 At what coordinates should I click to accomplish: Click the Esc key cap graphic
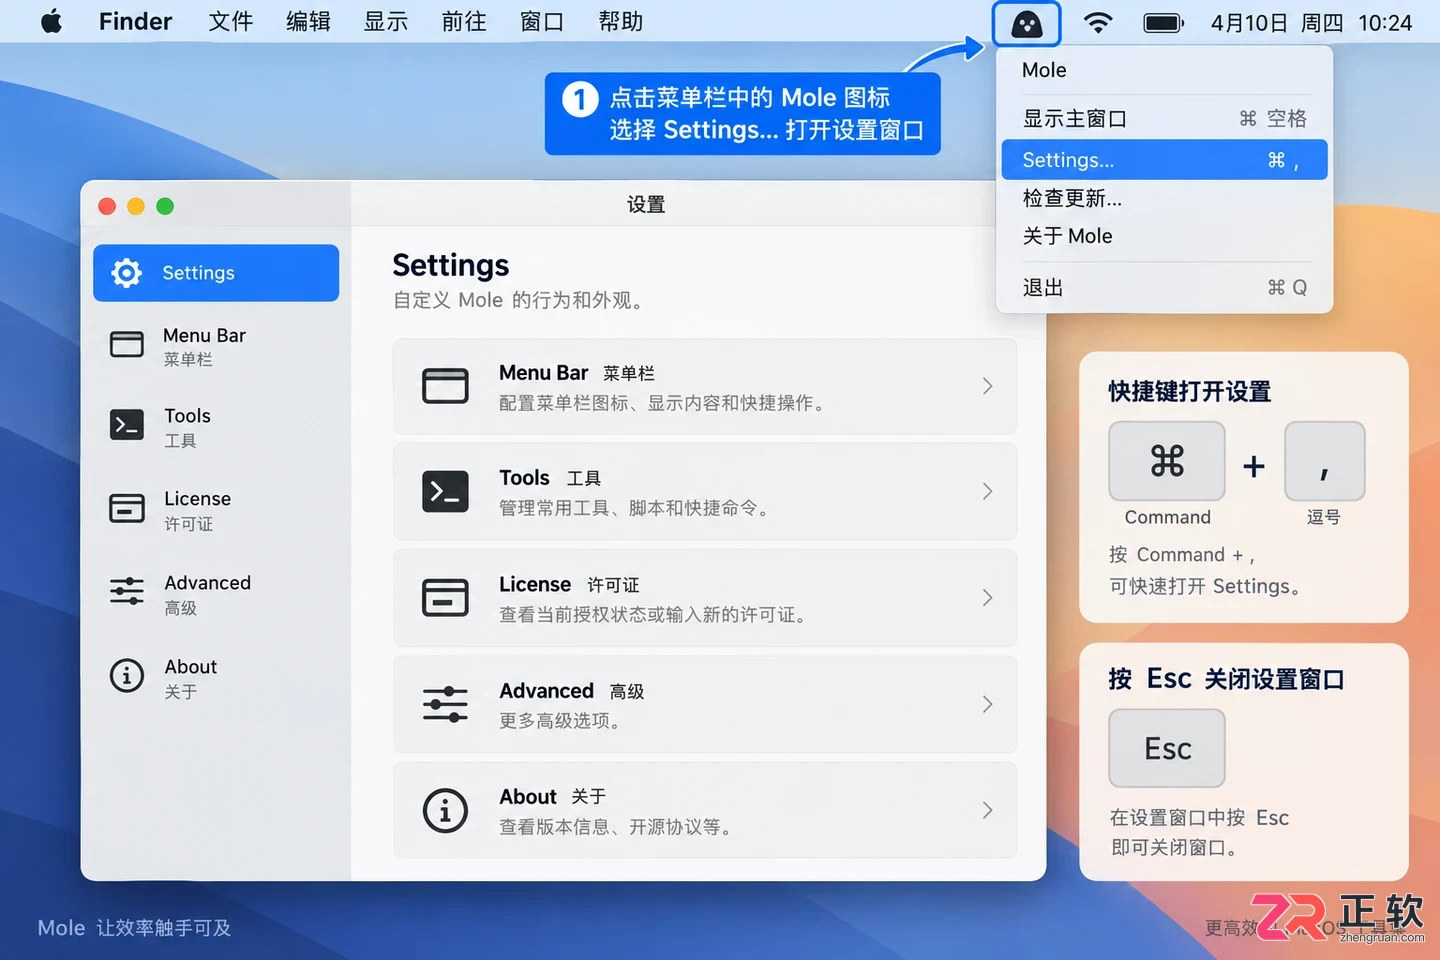[1167, 748]
